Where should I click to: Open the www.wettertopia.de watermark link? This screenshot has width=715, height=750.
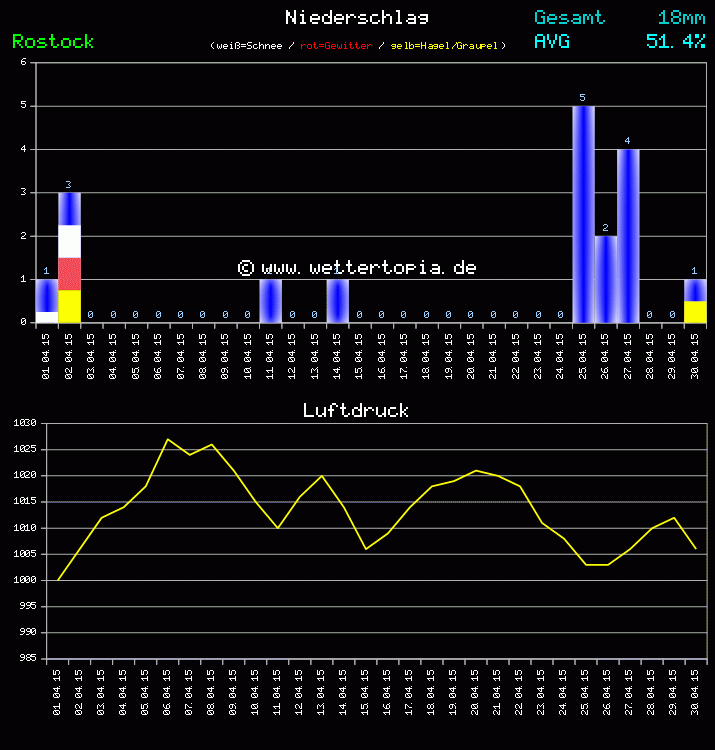(x=357, y=267)
